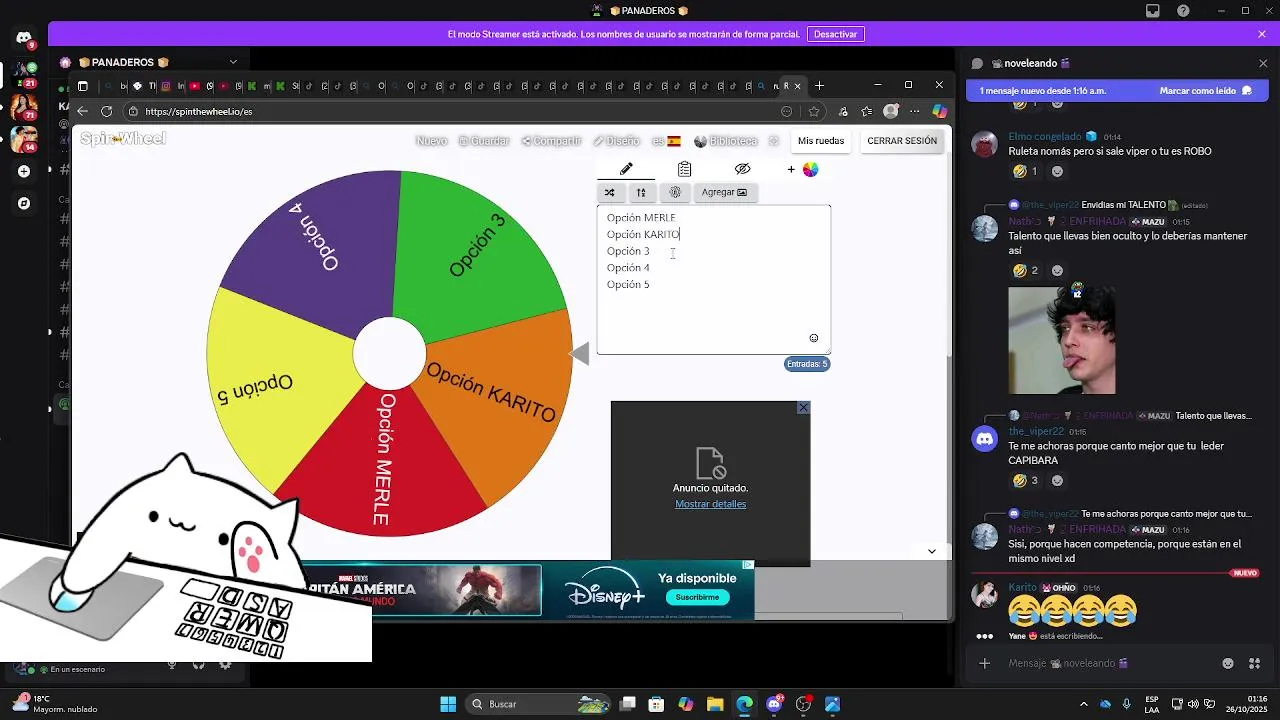Open the Windows Start menu

click(448, 704)
